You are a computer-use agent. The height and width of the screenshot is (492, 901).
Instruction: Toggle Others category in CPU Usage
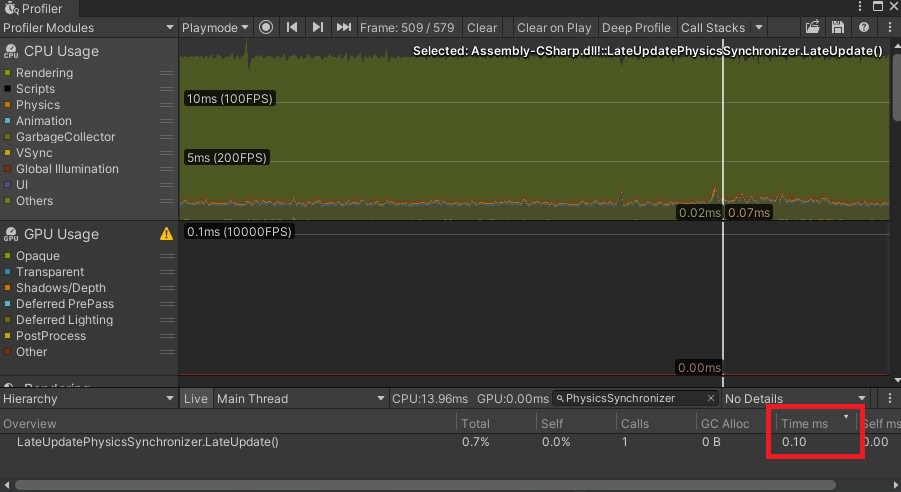pos(7,201)
